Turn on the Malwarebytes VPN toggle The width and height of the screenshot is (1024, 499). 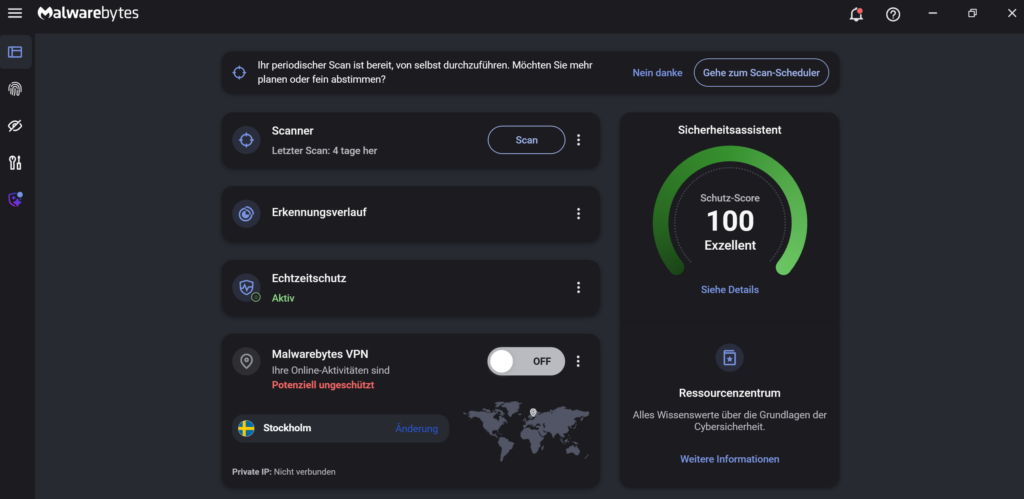[526, 361]
